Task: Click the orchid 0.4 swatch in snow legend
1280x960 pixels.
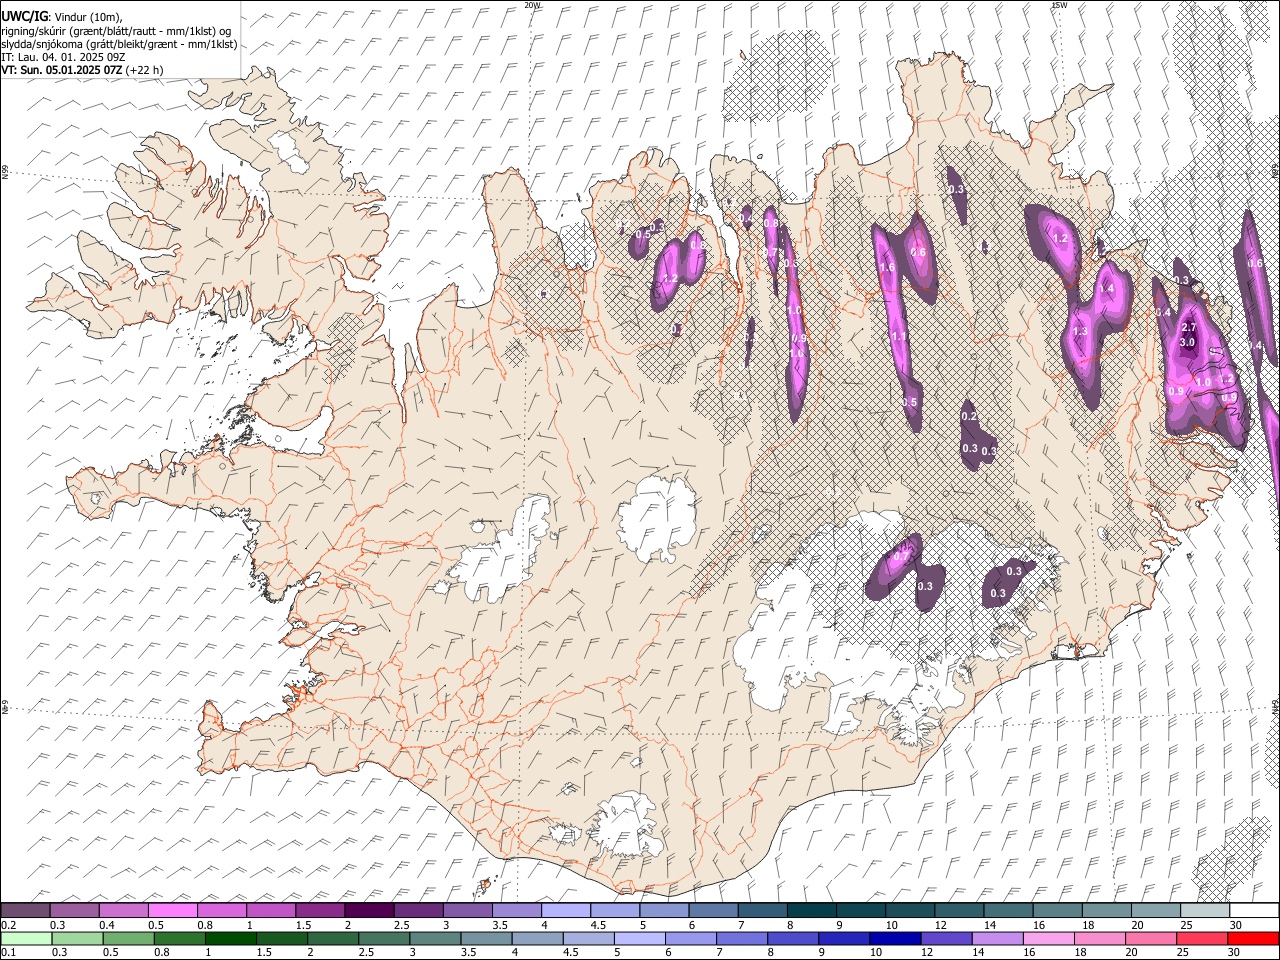Action: click(124, 911)
